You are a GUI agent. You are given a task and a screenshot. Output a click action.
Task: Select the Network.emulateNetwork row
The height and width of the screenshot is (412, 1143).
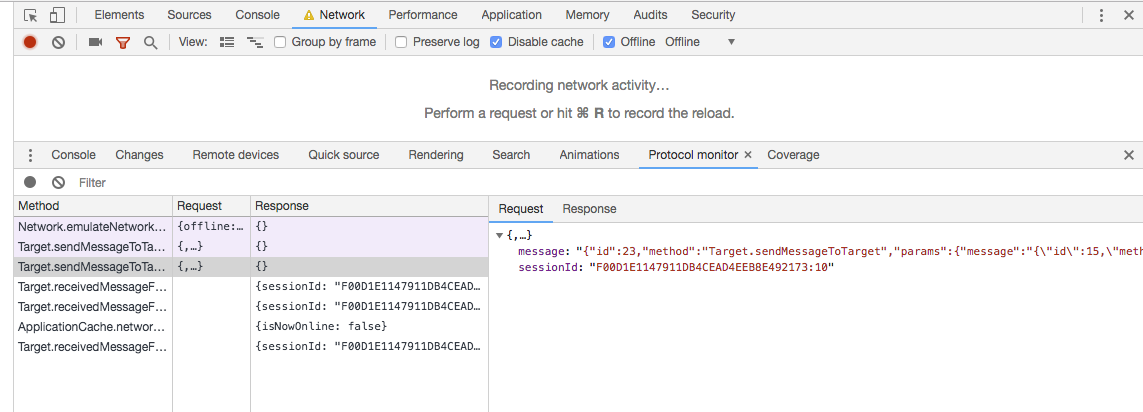pos(93,227)
